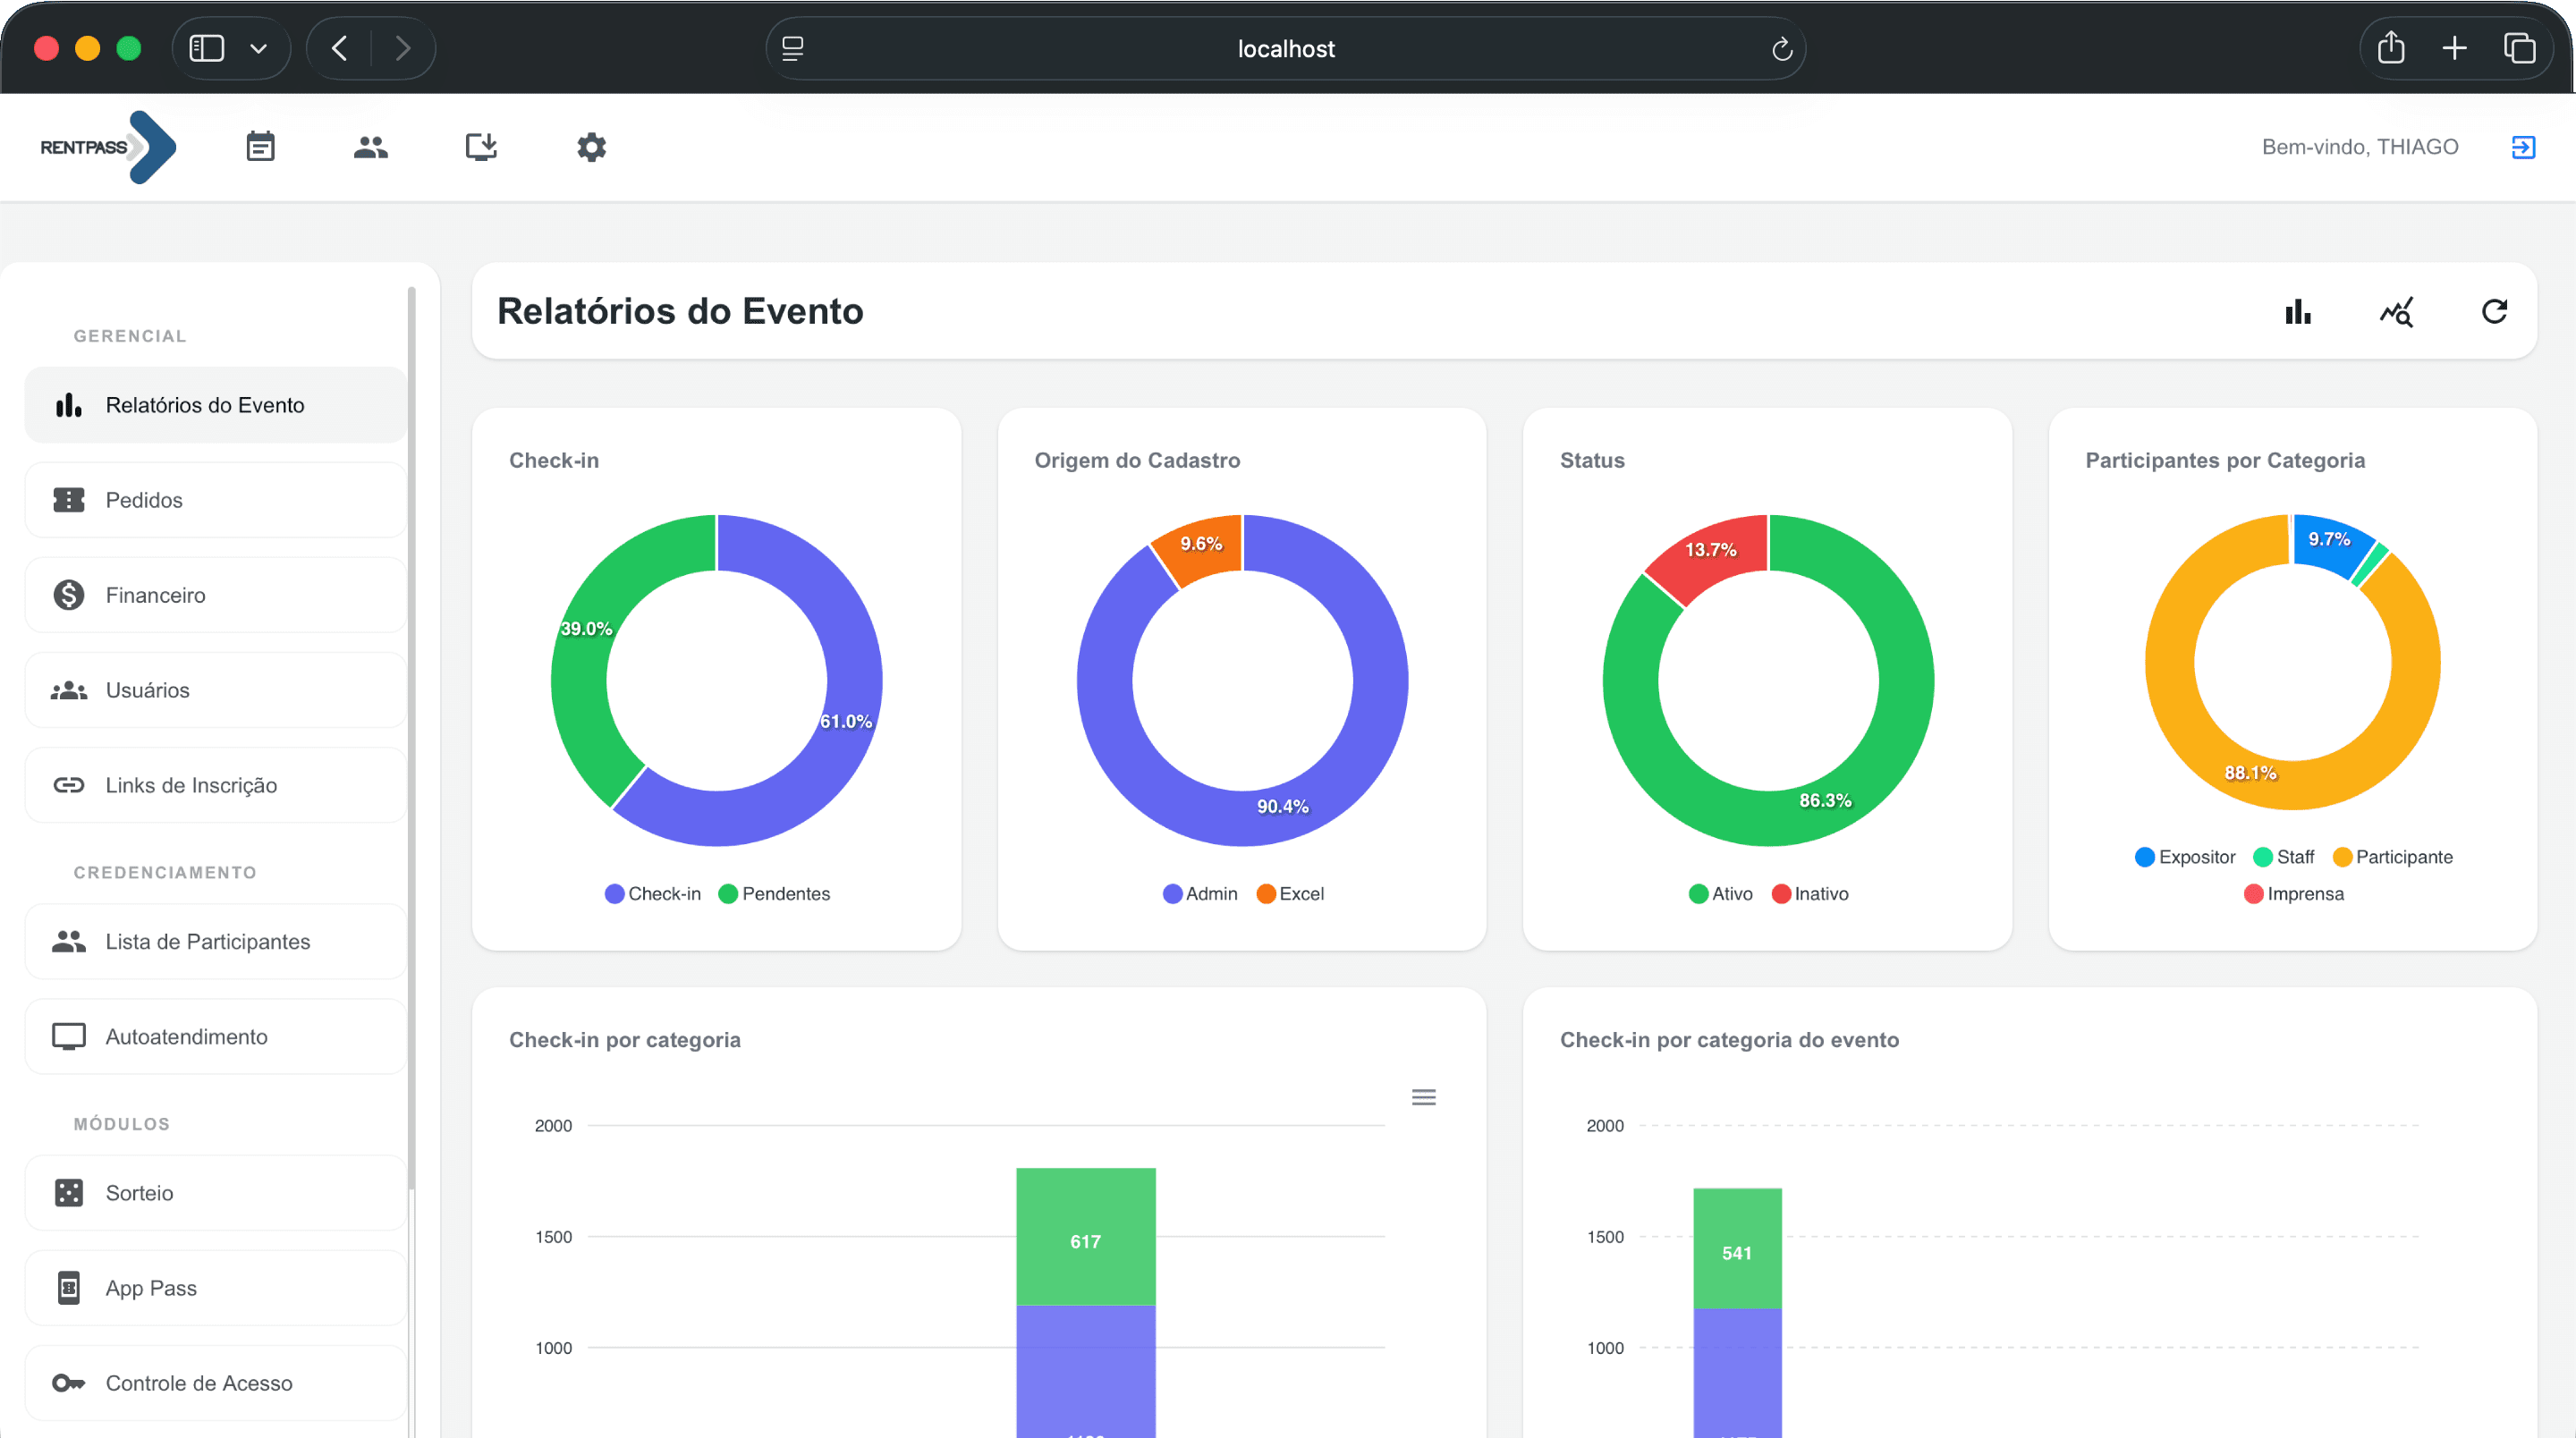Toggle Excel legend series
The width and height of the screenshot is (2576, 1438).
[x=1290, y=893]
